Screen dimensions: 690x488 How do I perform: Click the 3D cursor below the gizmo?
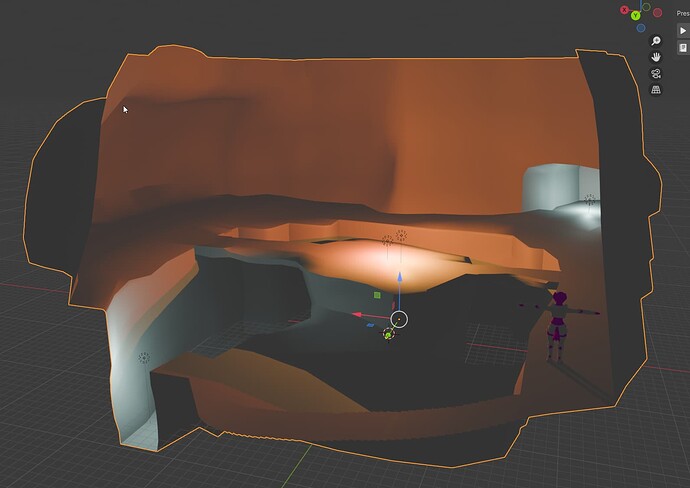click(x=388, y=334)
